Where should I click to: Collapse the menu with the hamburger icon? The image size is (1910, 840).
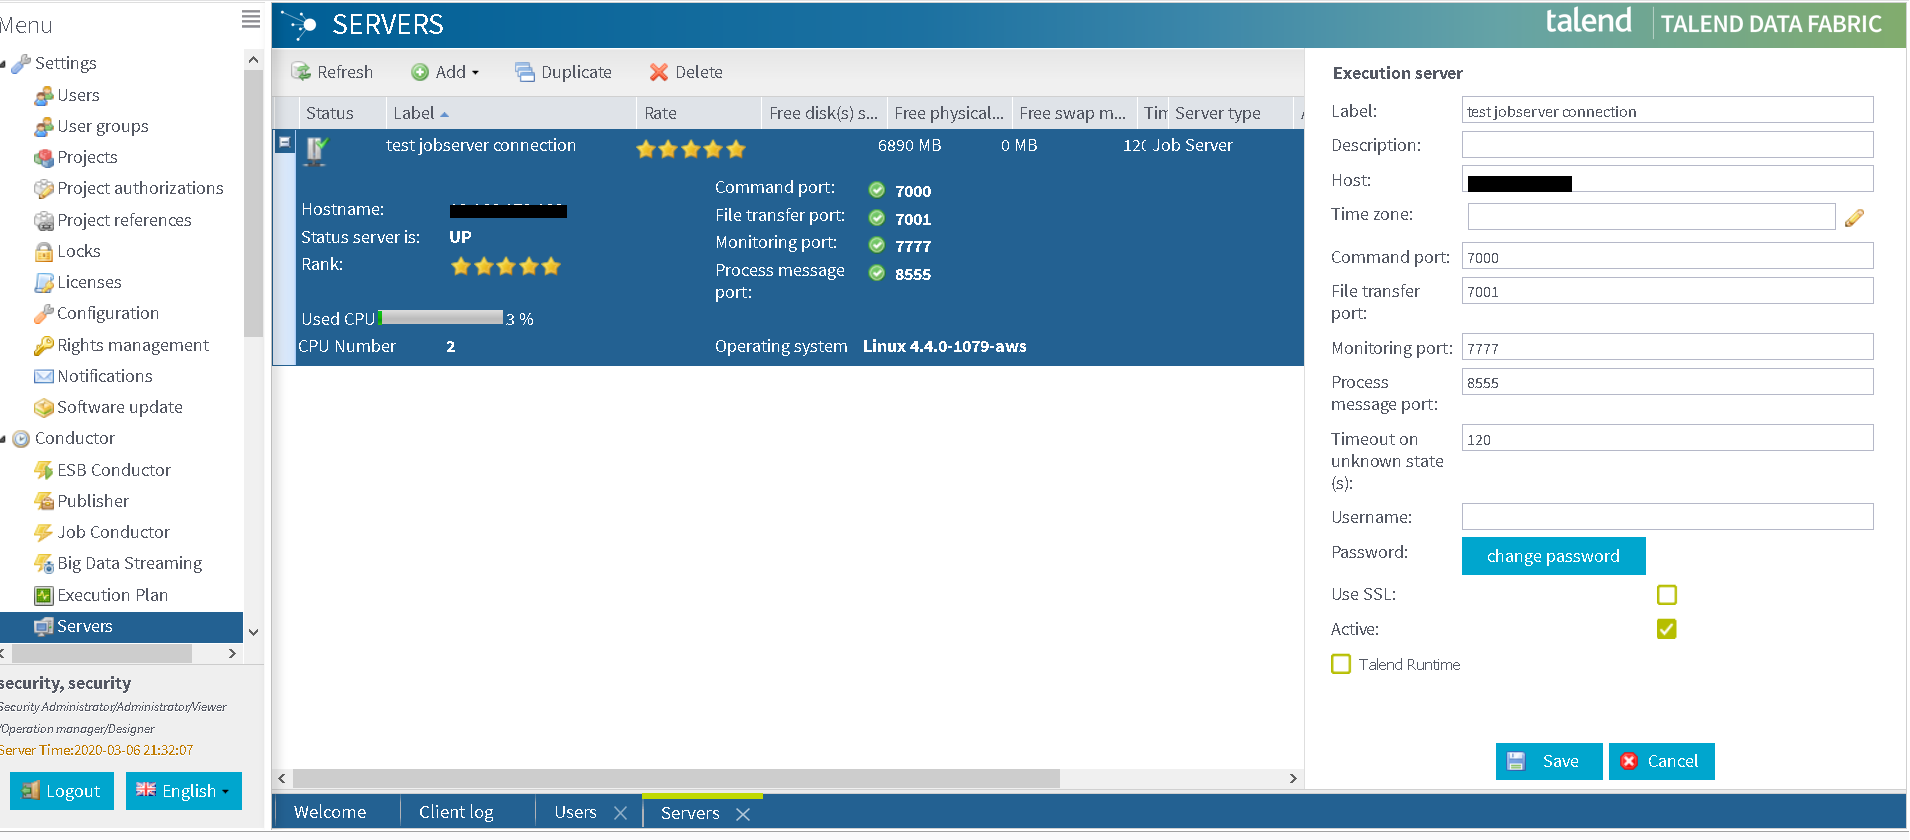coord(251,19)
